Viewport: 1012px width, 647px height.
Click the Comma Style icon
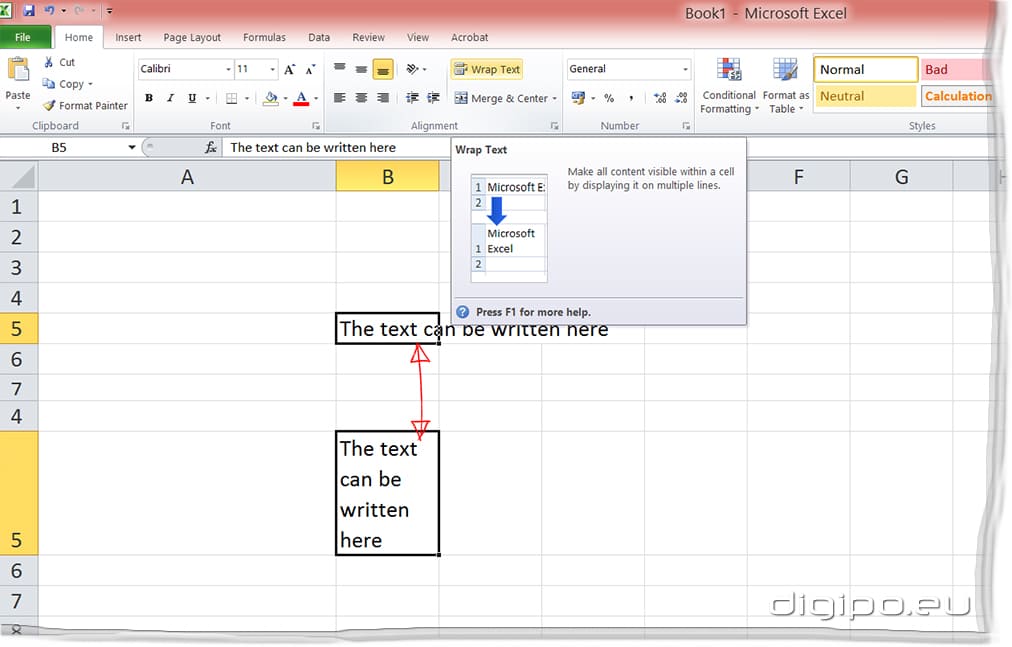[631, 98]
